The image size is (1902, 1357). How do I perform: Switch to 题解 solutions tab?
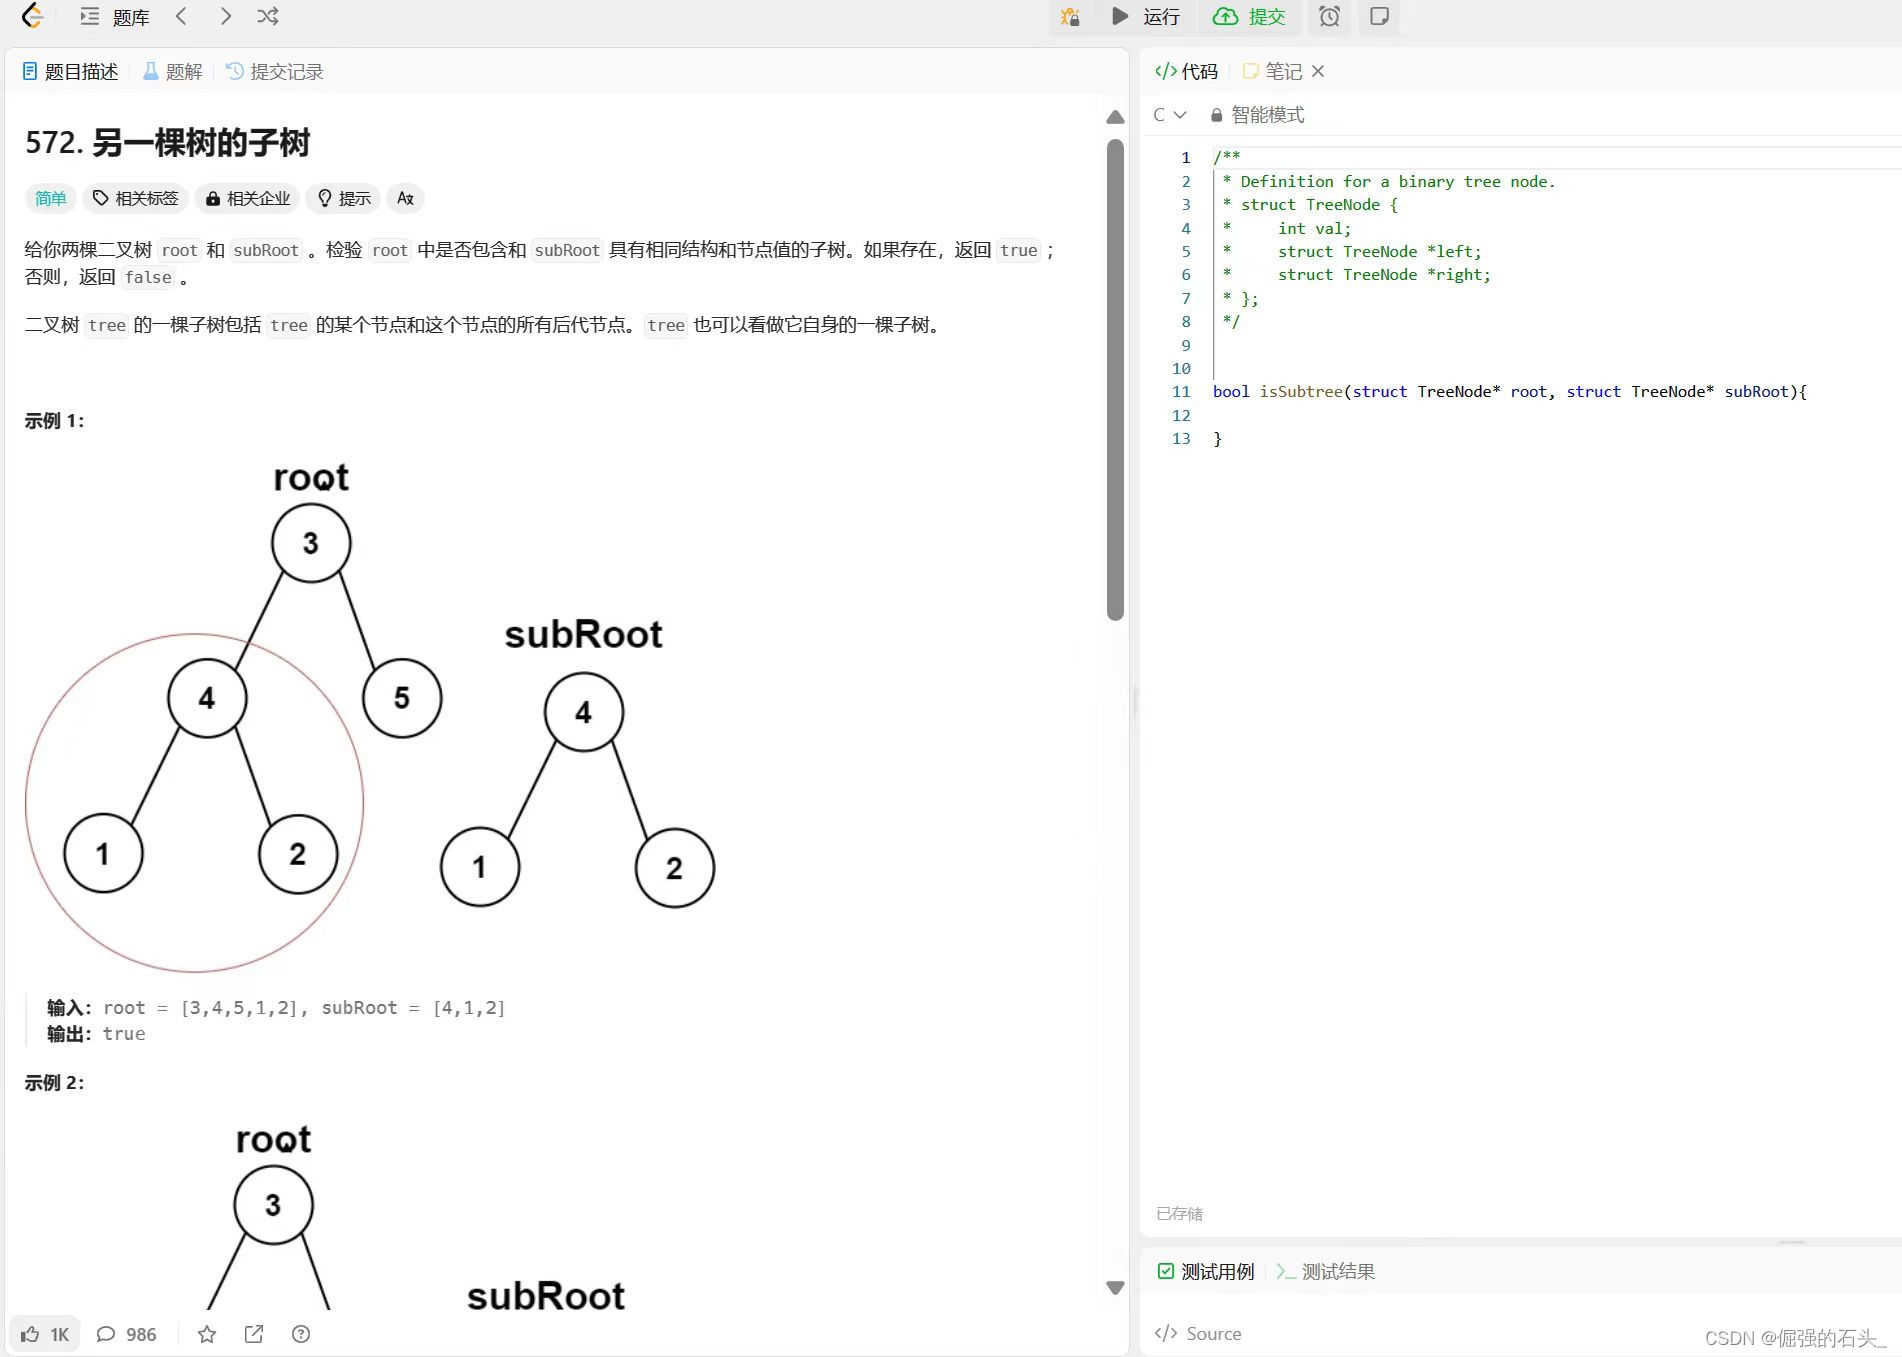click(172, 72)
